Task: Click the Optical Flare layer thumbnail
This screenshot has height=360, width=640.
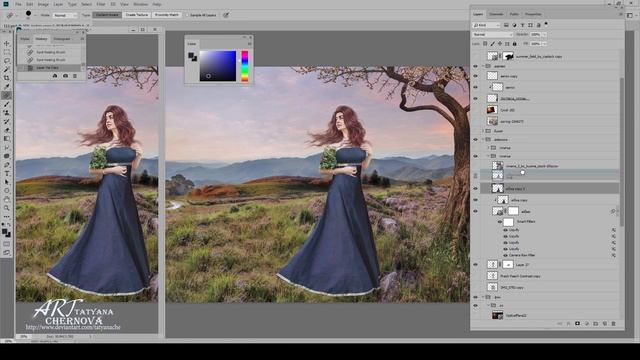Action: [497, 315]
